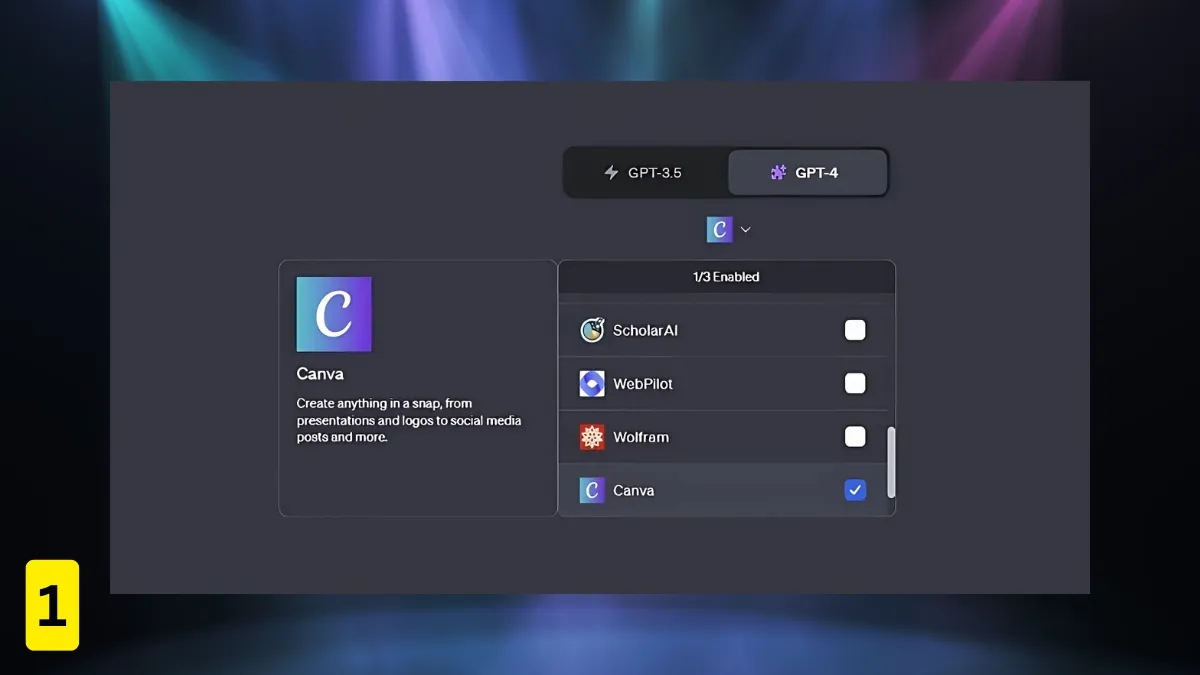Click the ScholarAI plugin icon

tap(594, 330)
